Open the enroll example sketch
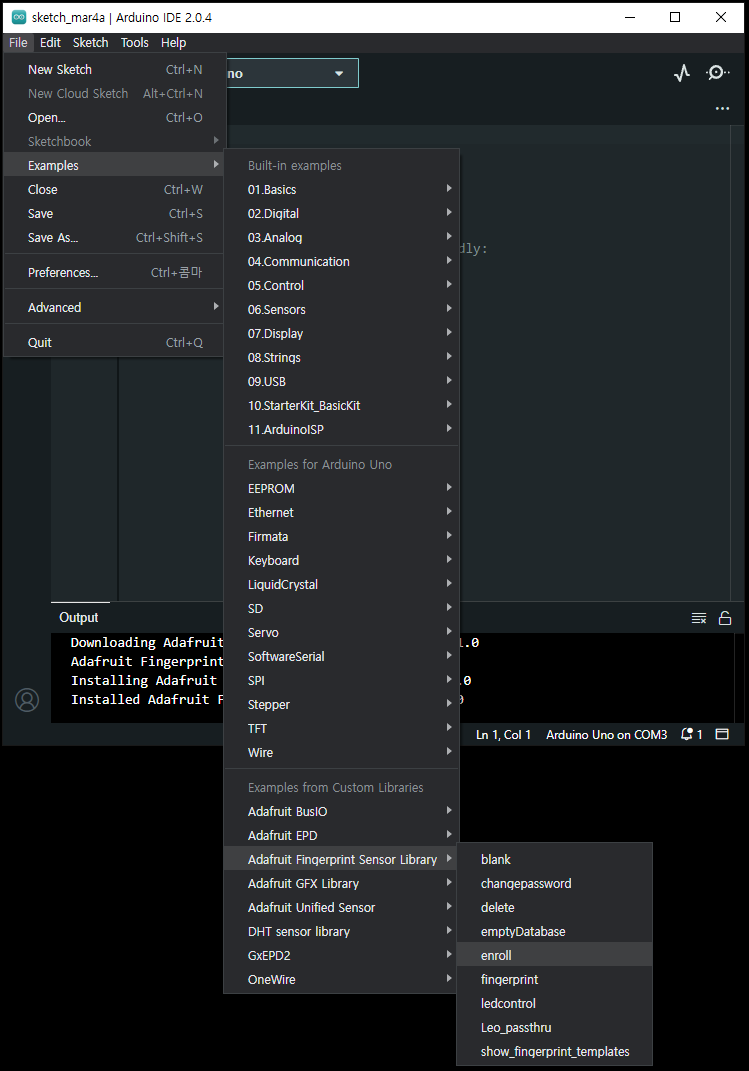Image resolution: width=749 pixels, height=1071 pixels. (554, 955)
